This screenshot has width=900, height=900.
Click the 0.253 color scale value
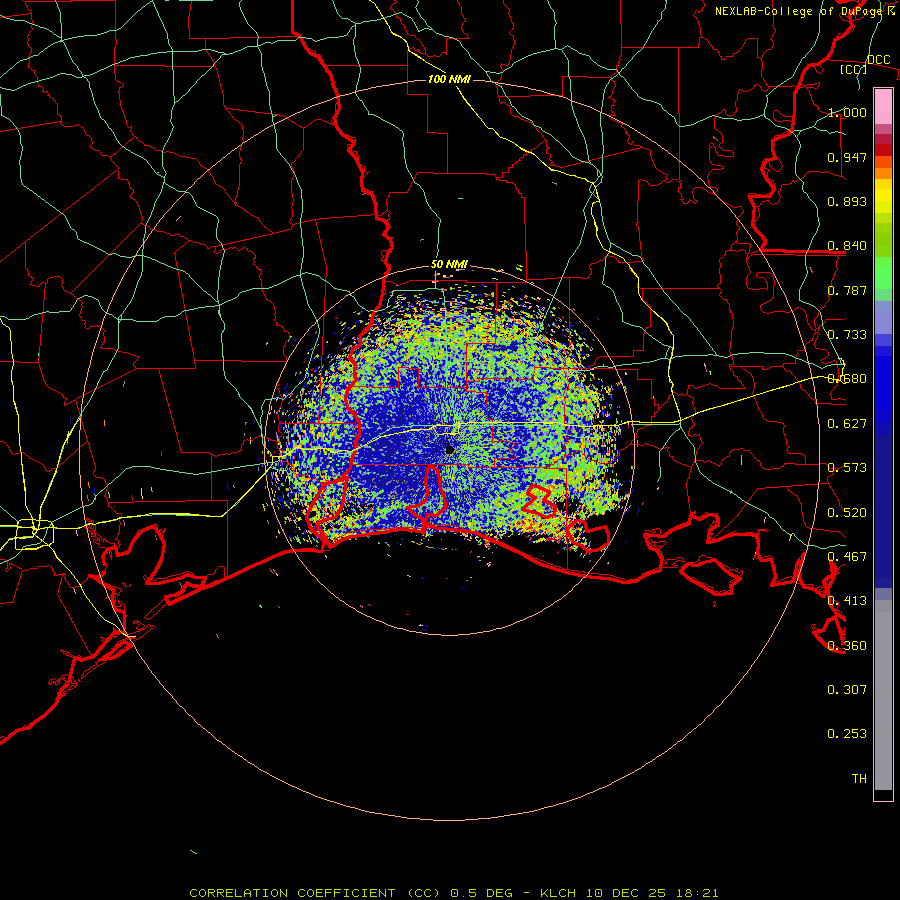click(847, 734)
